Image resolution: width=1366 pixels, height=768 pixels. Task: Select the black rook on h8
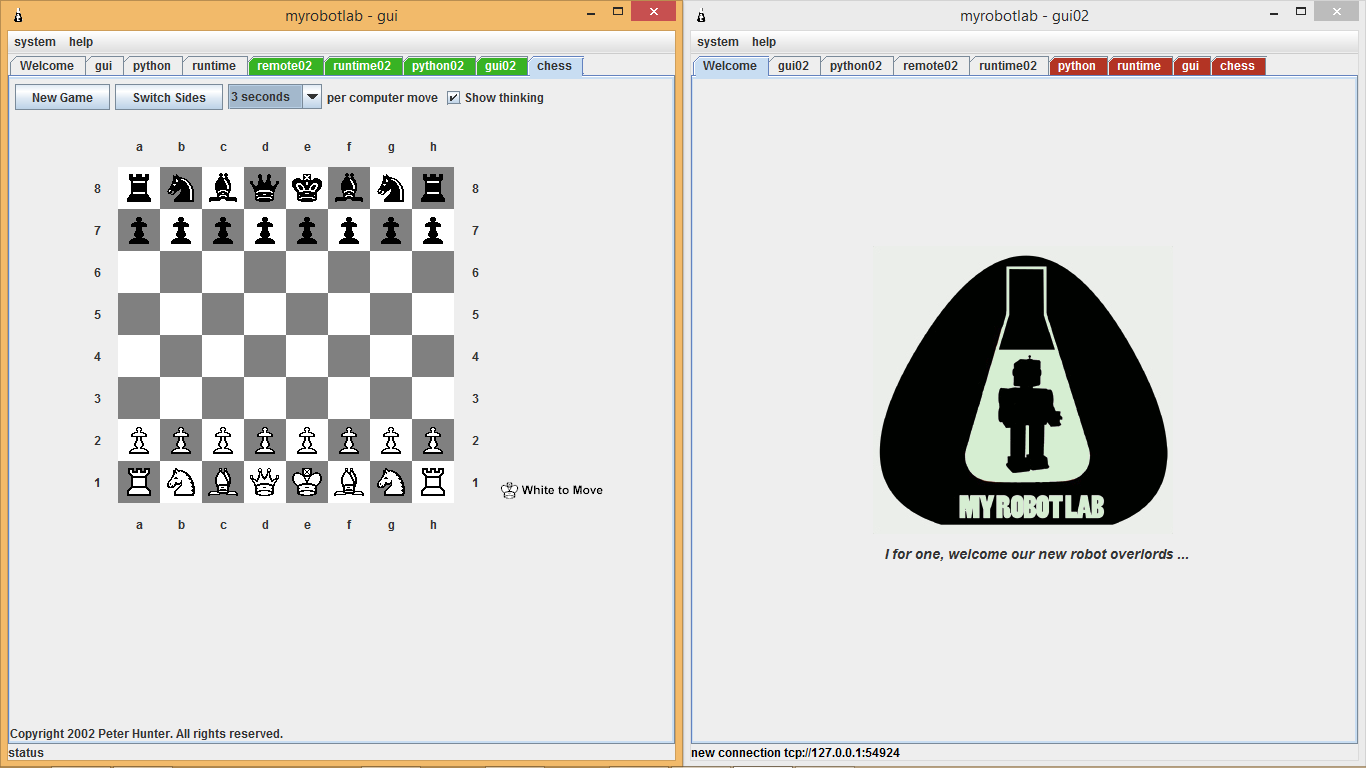(x=433, y=188)
